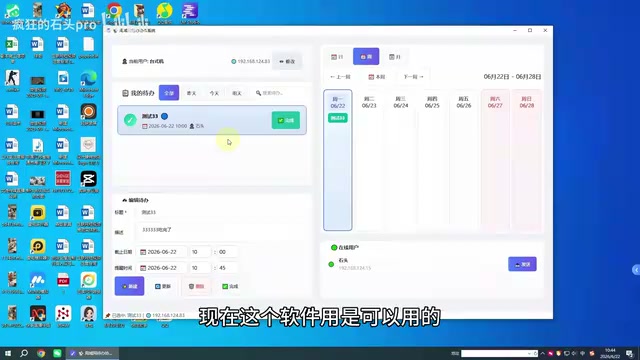This screenshot has height=360, width=640.
Task: Click the green dot beside 在线用户
Action: click(334, 247)
